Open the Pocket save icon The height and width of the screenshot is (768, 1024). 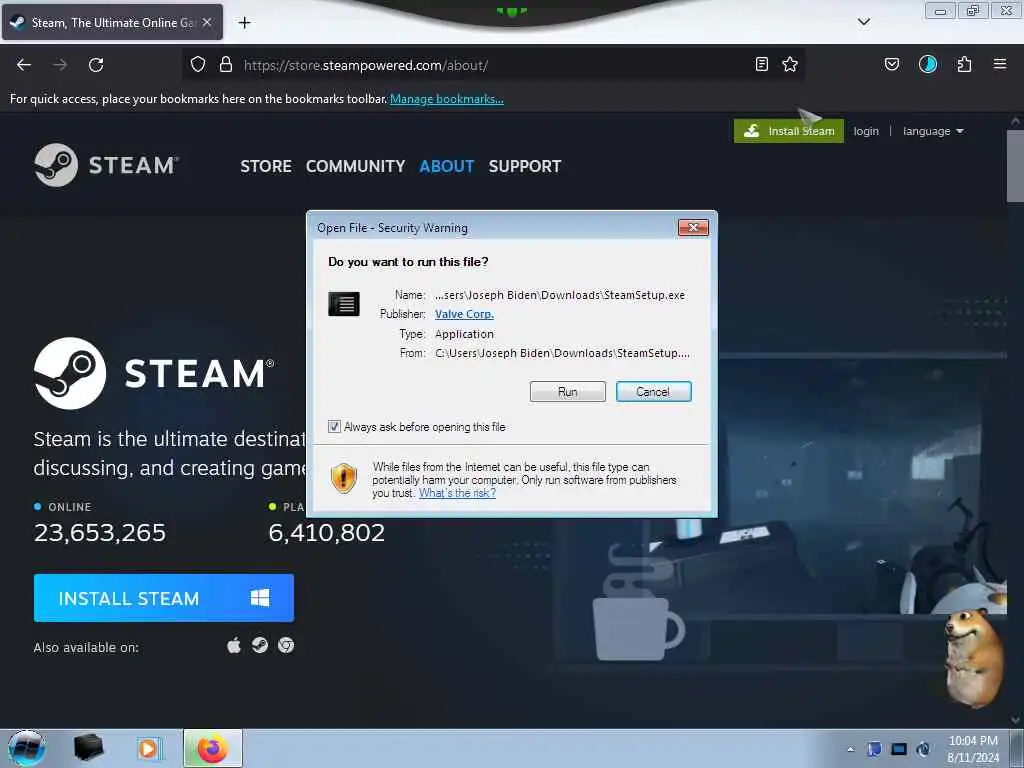[892, 65]
